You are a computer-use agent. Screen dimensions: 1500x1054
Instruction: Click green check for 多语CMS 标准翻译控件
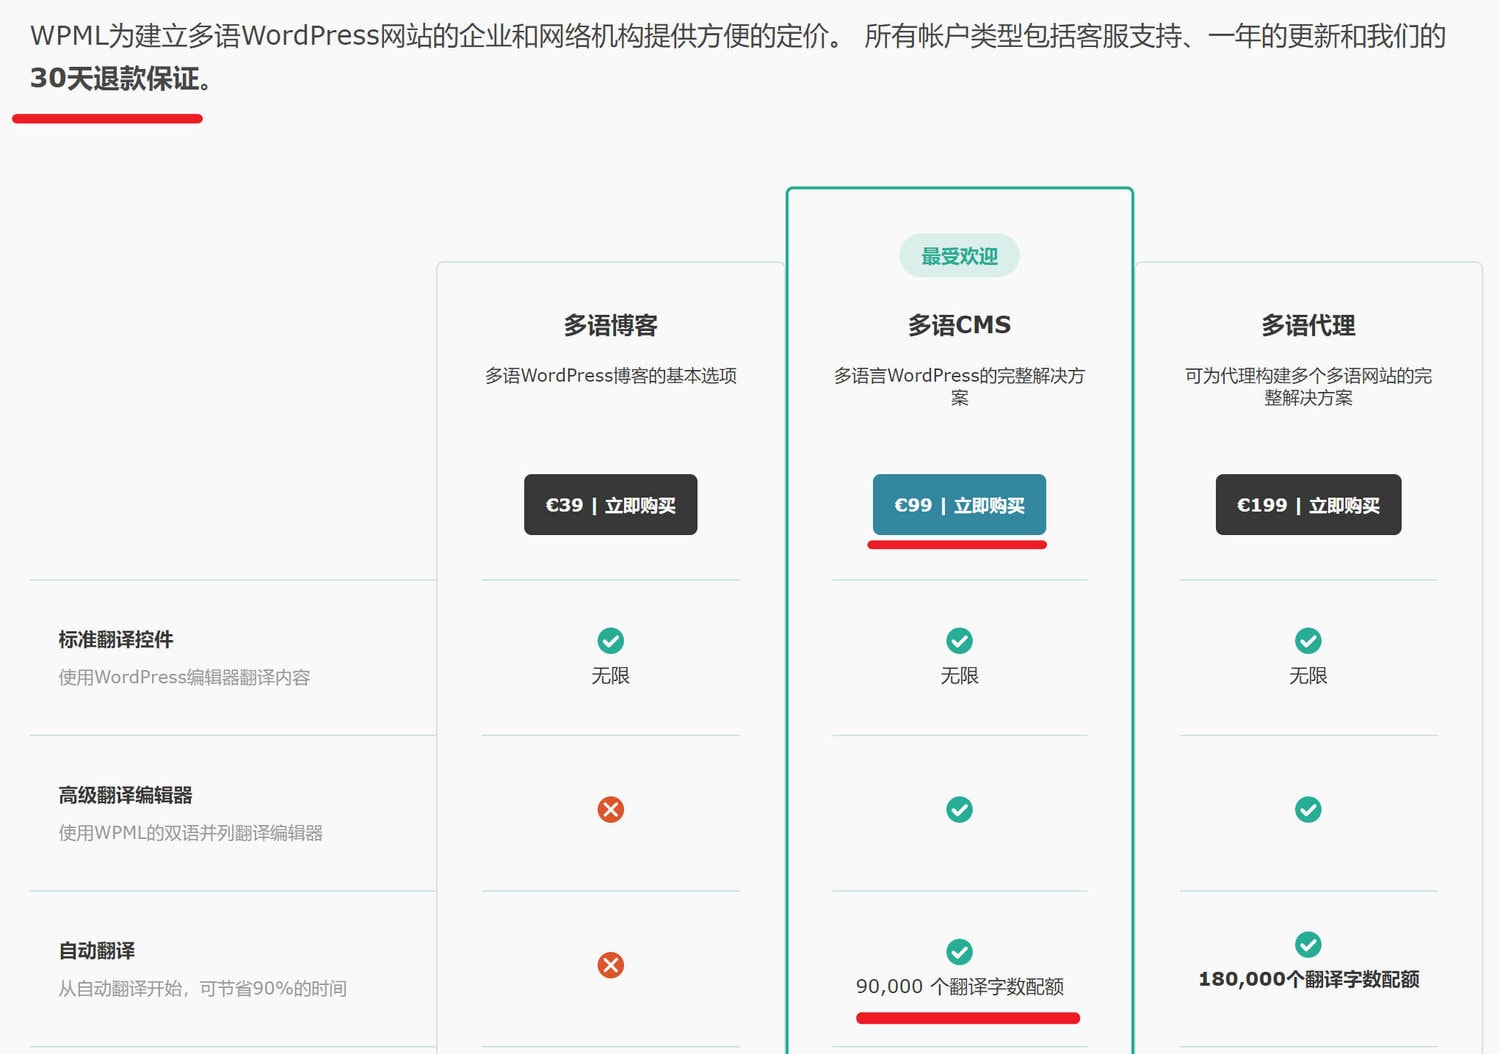tap(959, 640)
